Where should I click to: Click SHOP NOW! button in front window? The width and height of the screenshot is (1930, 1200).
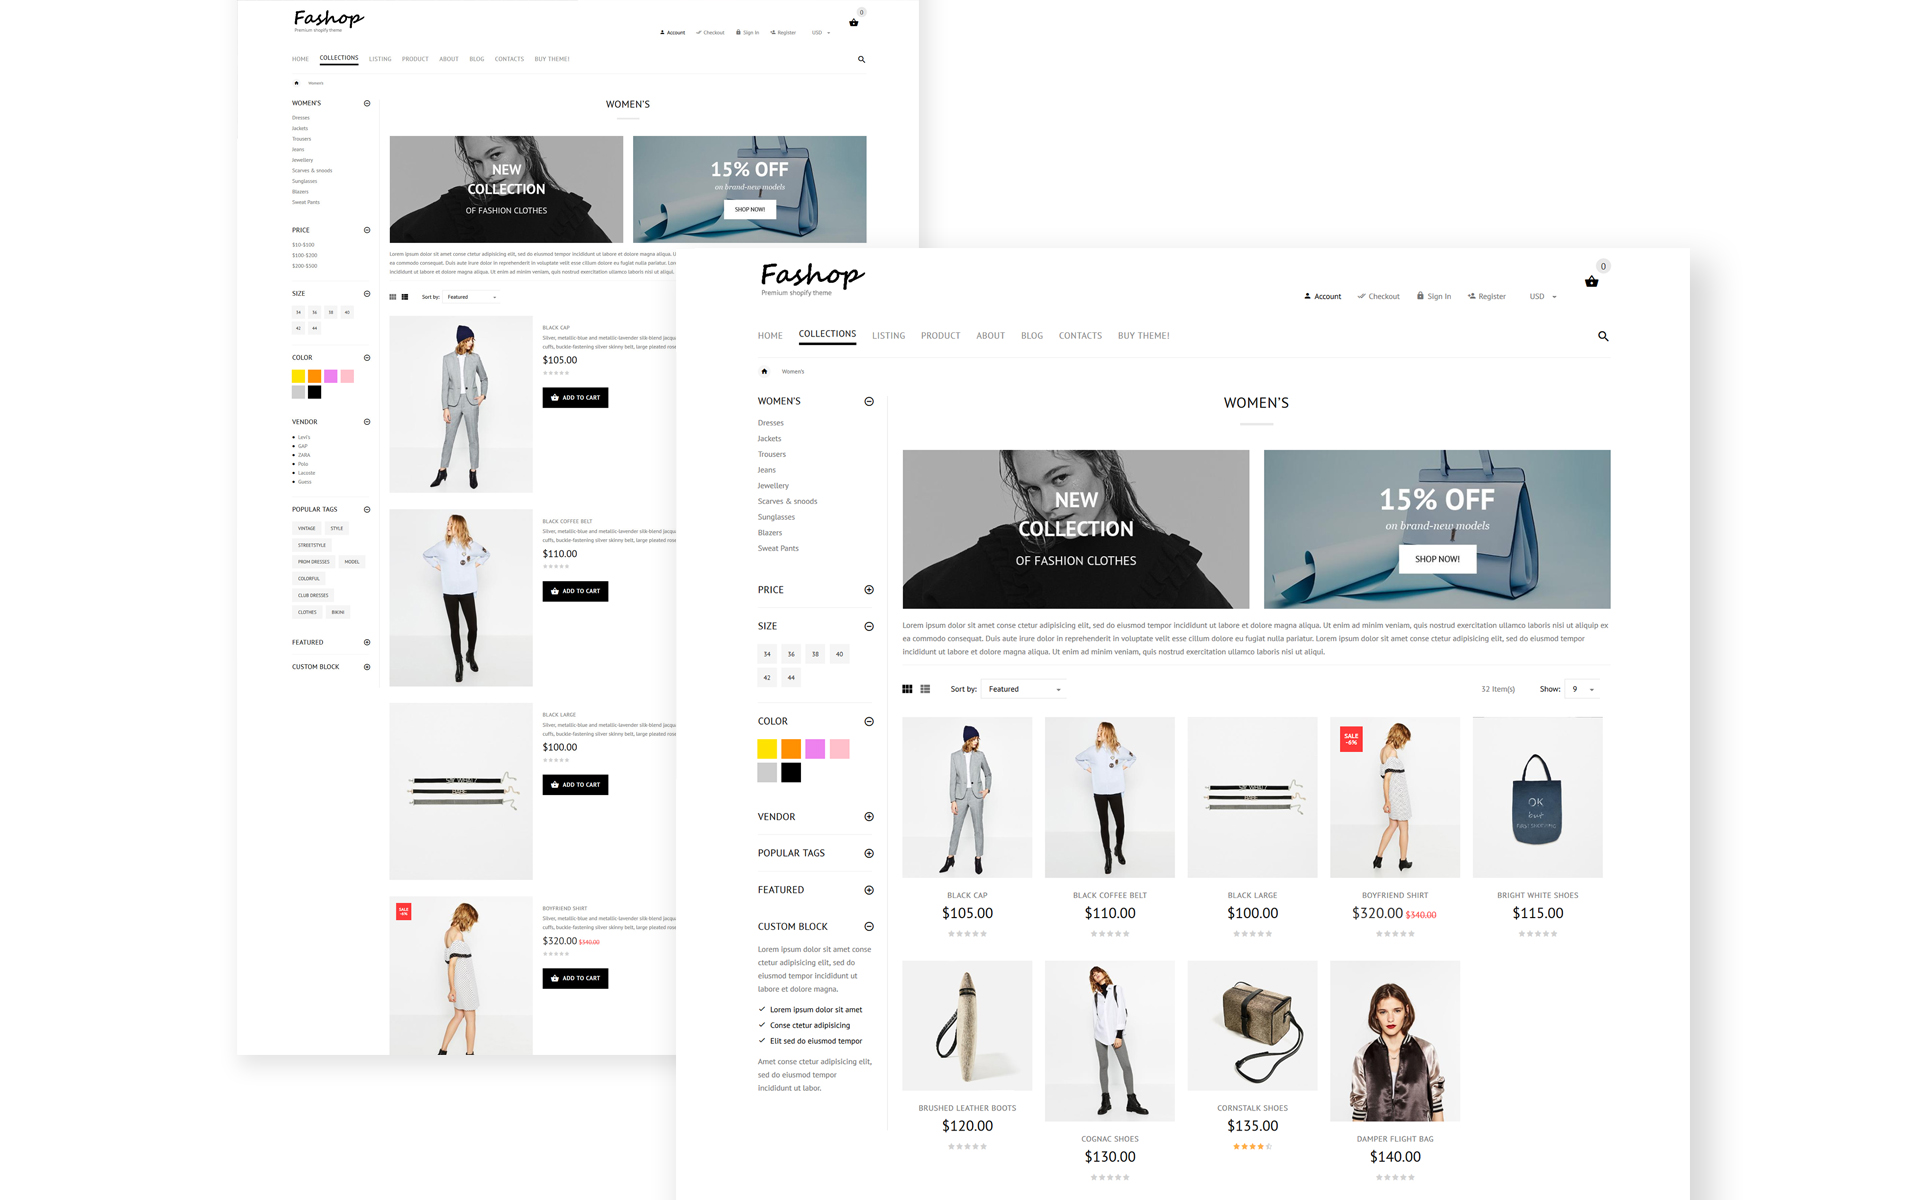pos(1437,559)
